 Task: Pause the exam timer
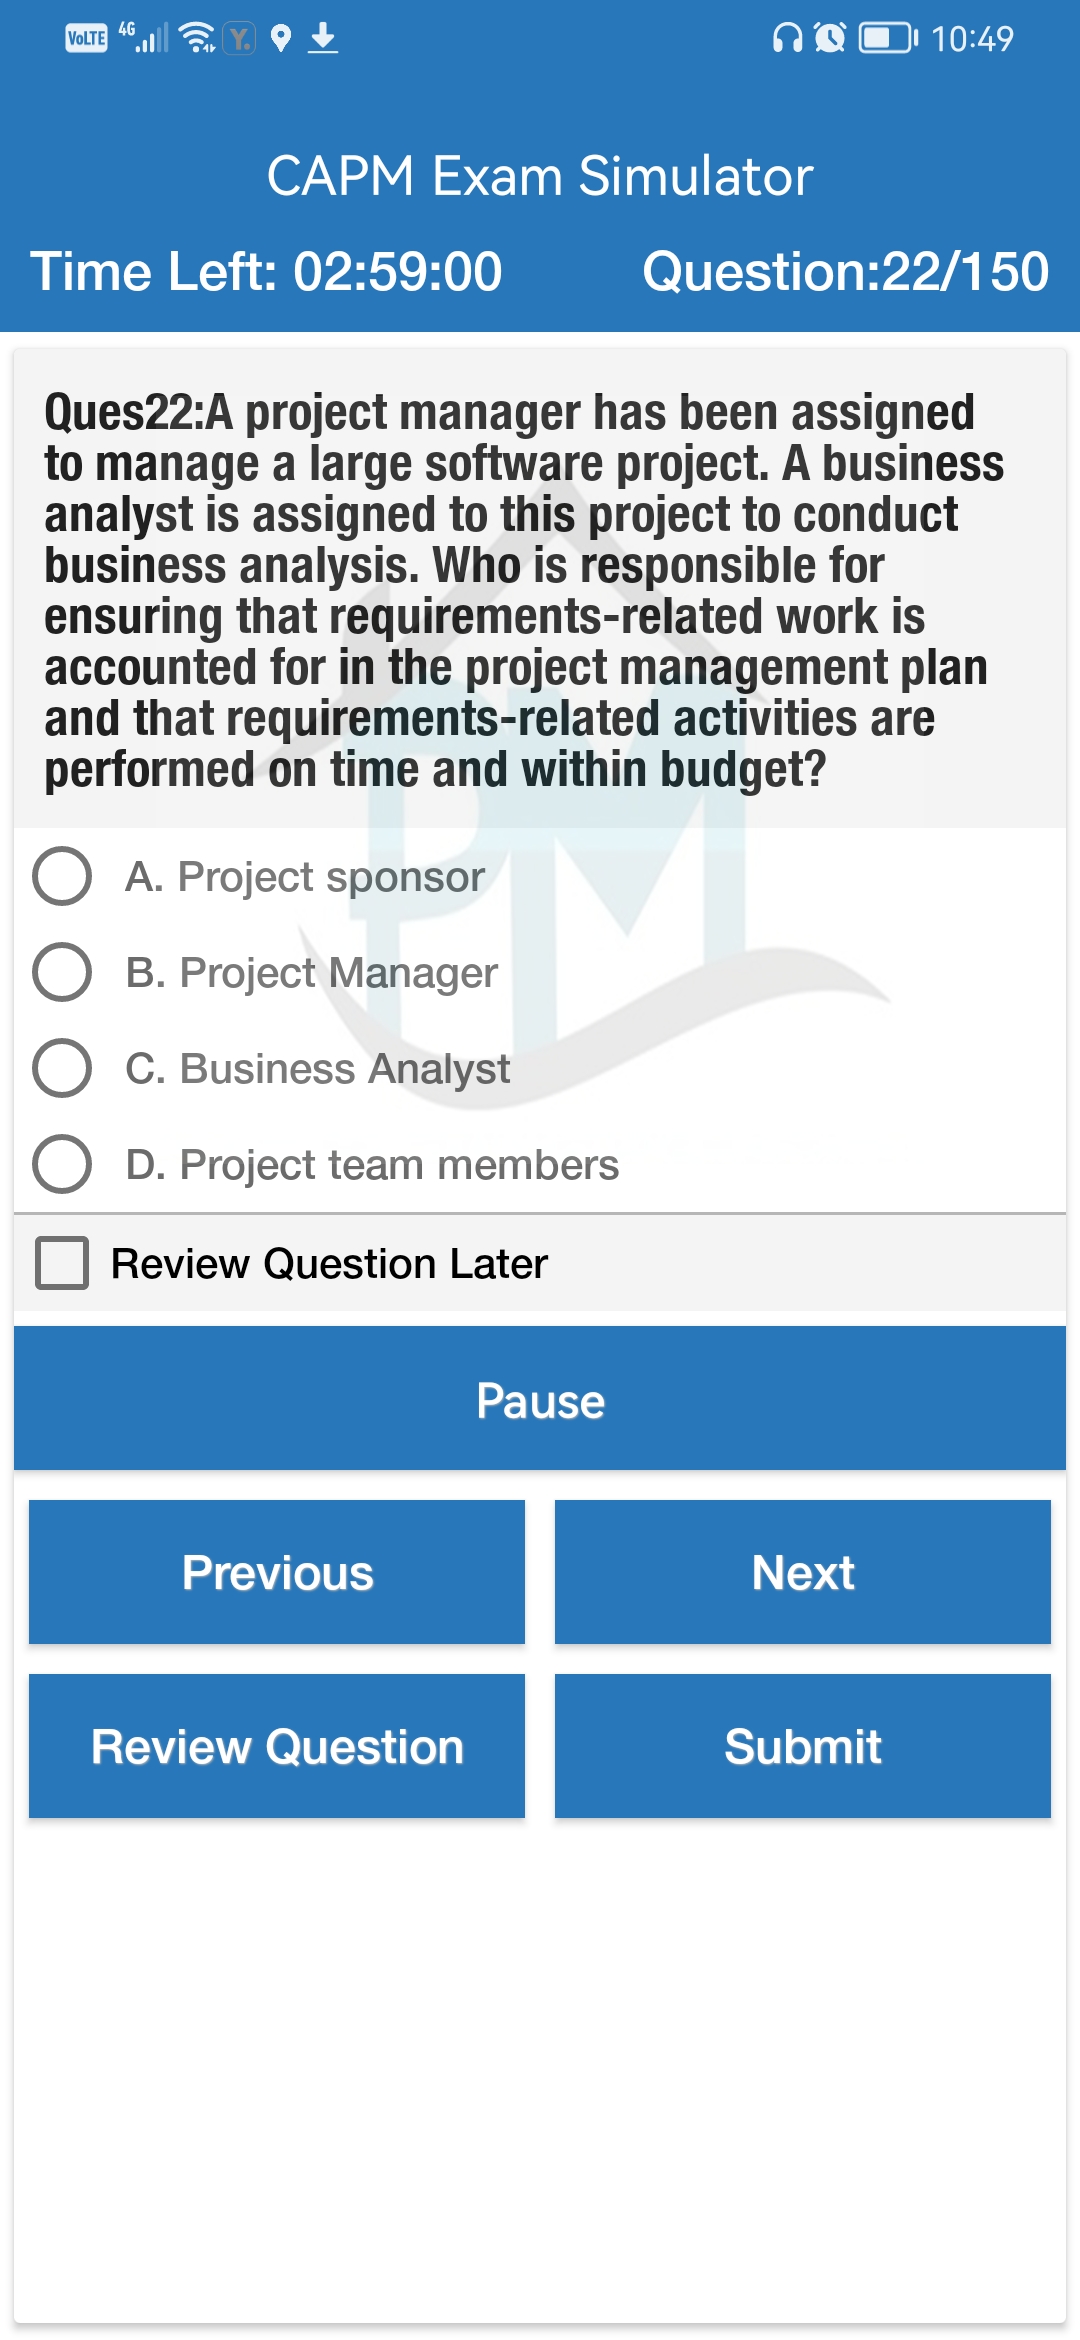[540, 1399]
